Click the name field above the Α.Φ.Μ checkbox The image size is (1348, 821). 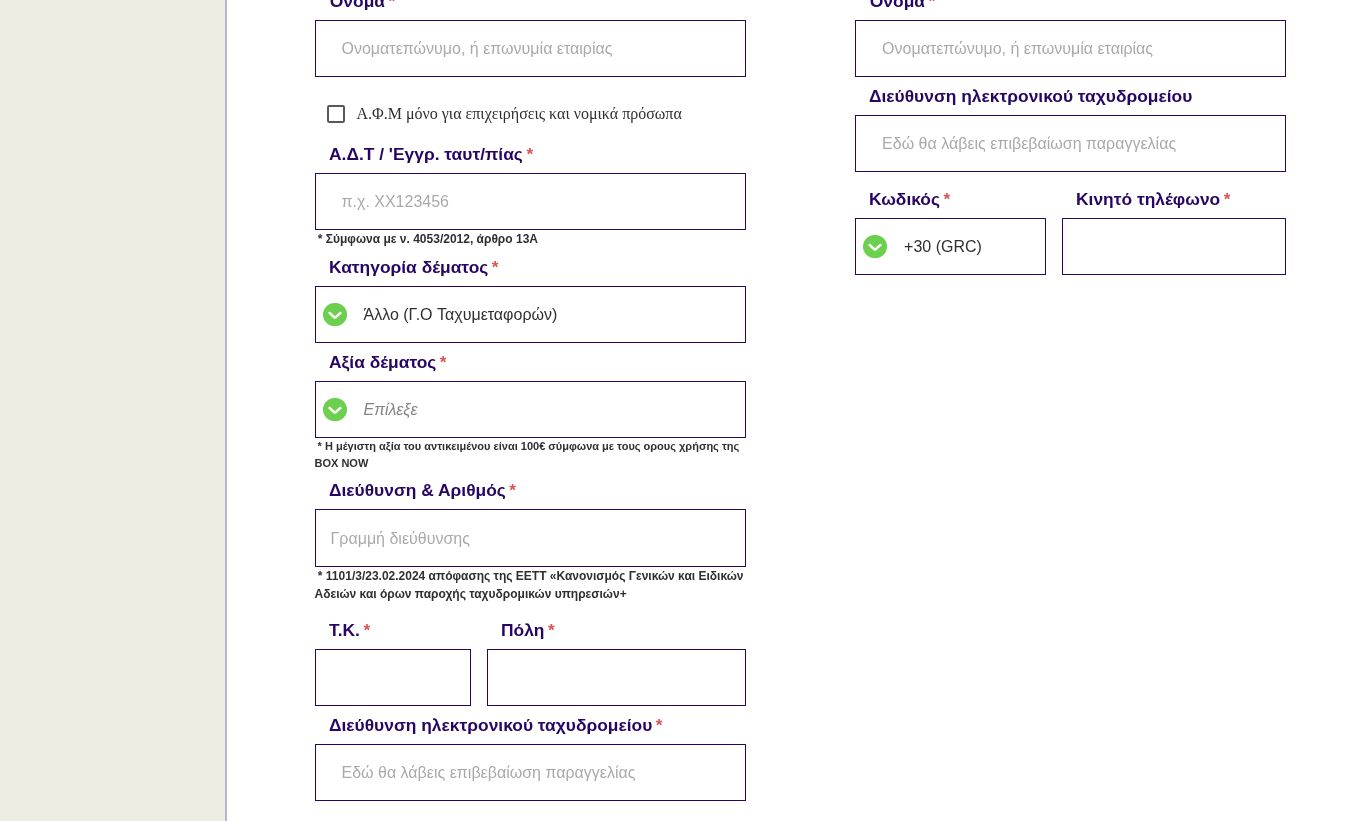pyautogui.click(x=530, y=49)
